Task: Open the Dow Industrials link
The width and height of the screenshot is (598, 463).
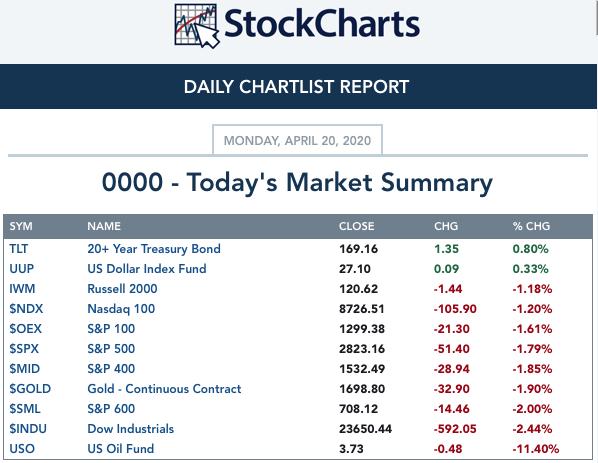Action: coord(130,429)
